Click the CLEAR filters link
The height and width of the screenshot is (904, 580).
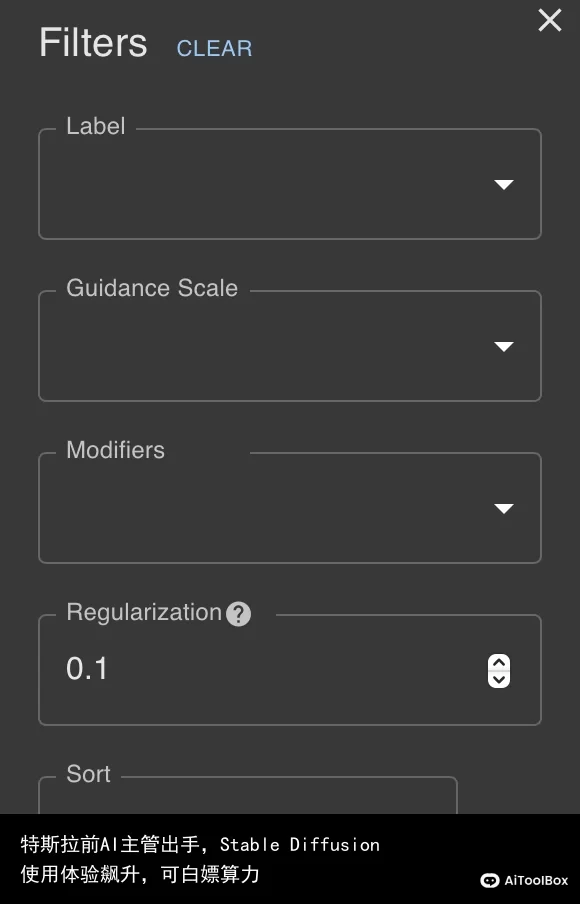point(214,48)
